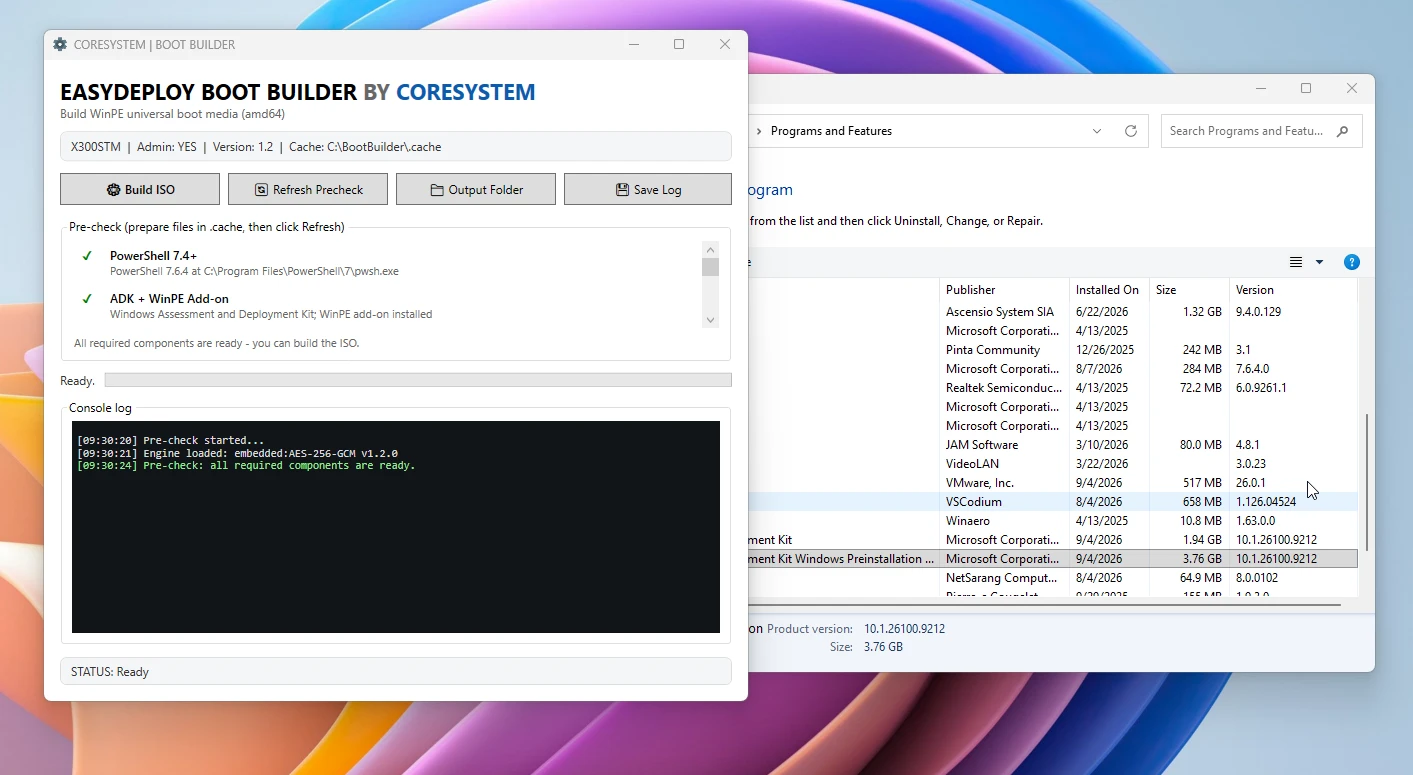Sort by Version column header
This screenshot has height=775, width=1413.
click(1293, 290)
